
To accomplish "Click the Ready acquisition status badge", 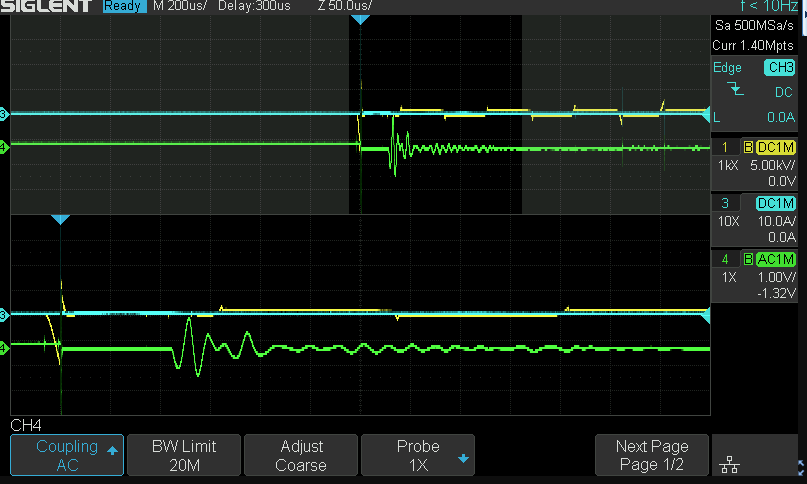I will click(123, 6).
